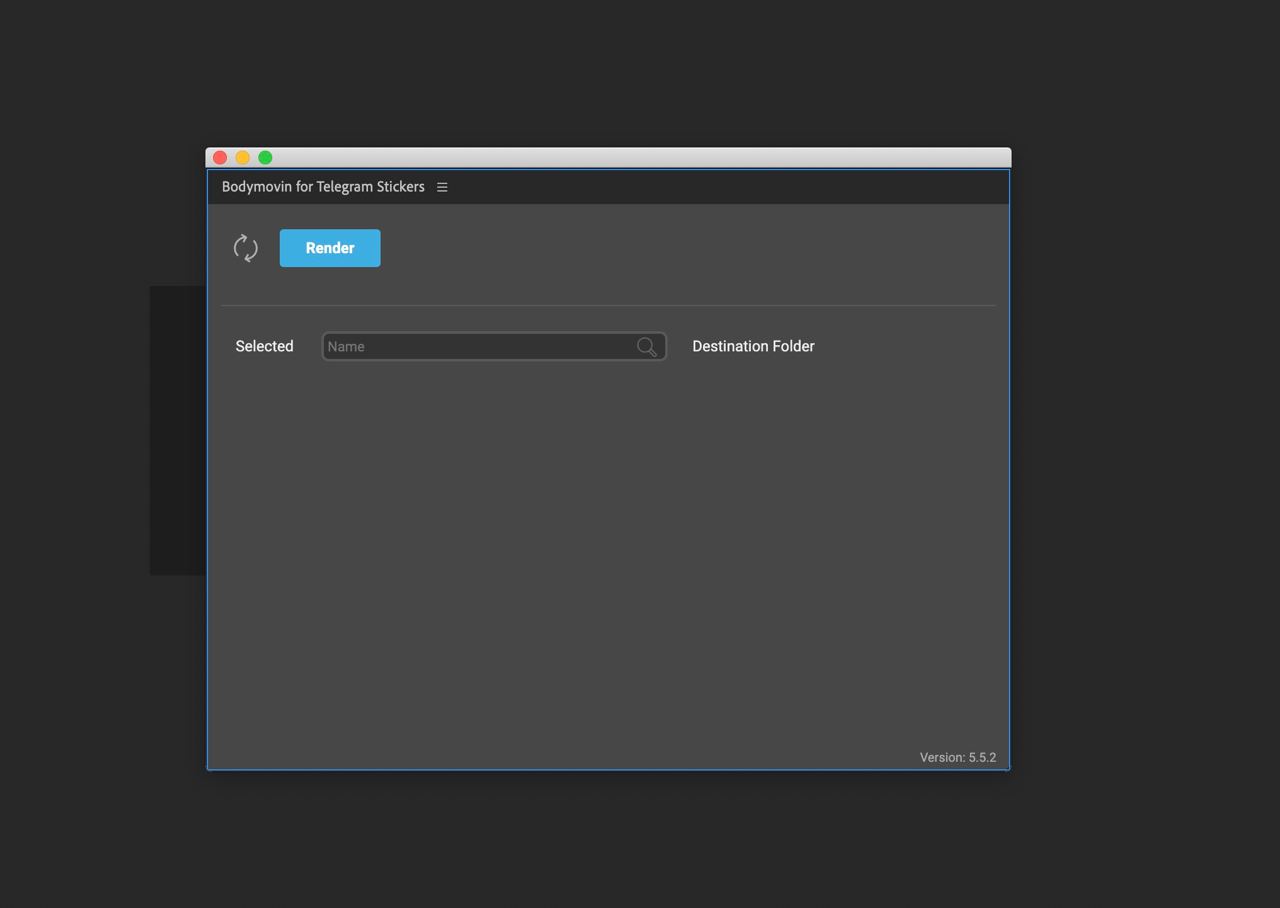Open the panel hamburger menu

442,187
